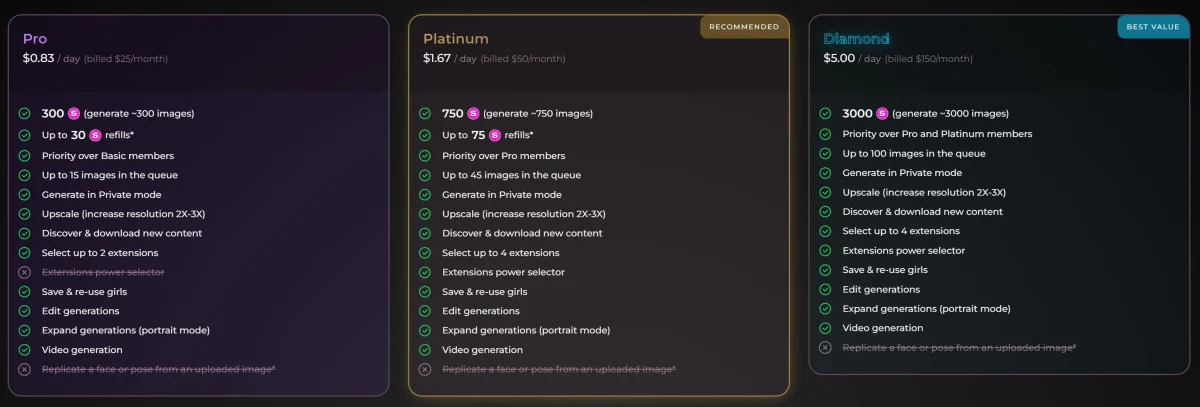The width and height of the screenshot is (1200, 407).
Task: Click the Diamond $5.00 per day price
Action: tap(840, 58)
